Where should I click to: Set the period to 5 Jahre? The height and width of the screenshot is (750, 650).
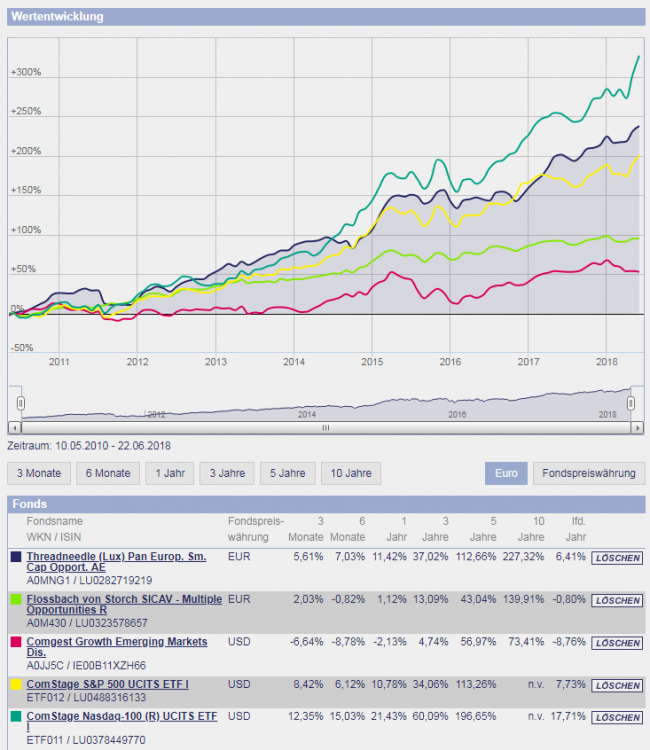click(x=288, y=473)
